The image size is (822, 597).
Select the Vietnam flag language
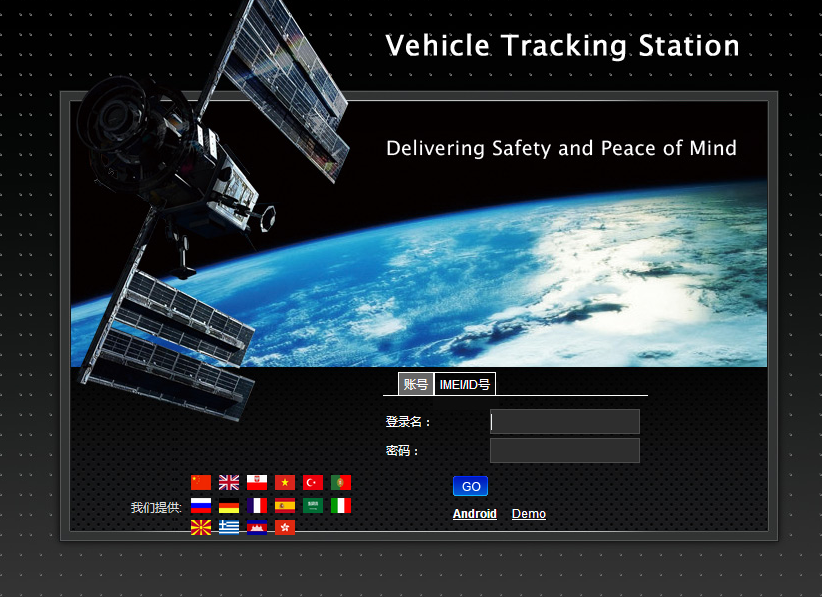click(285, 482)
